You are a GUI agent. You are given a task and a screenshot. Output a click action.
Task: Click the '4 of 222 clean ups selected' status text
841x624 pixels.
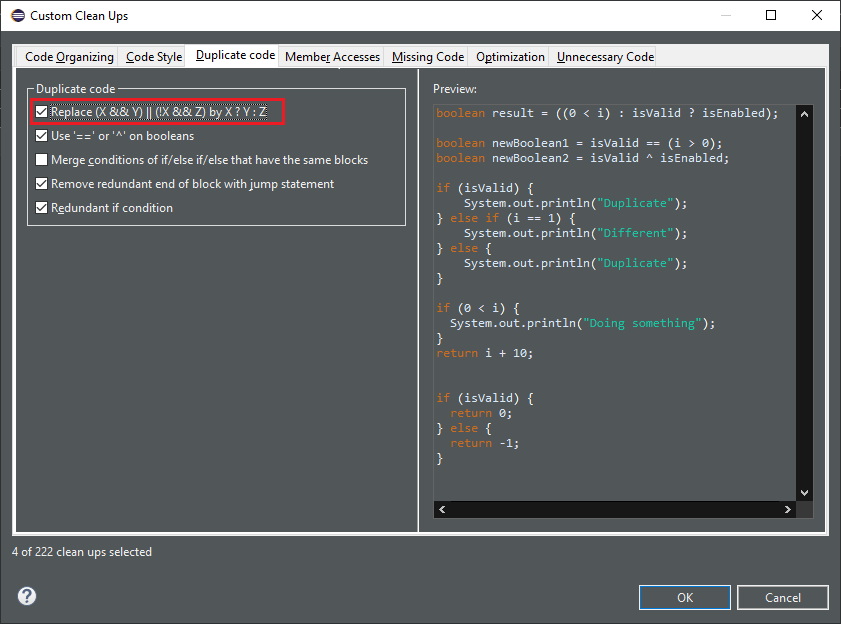coord(82,552)
